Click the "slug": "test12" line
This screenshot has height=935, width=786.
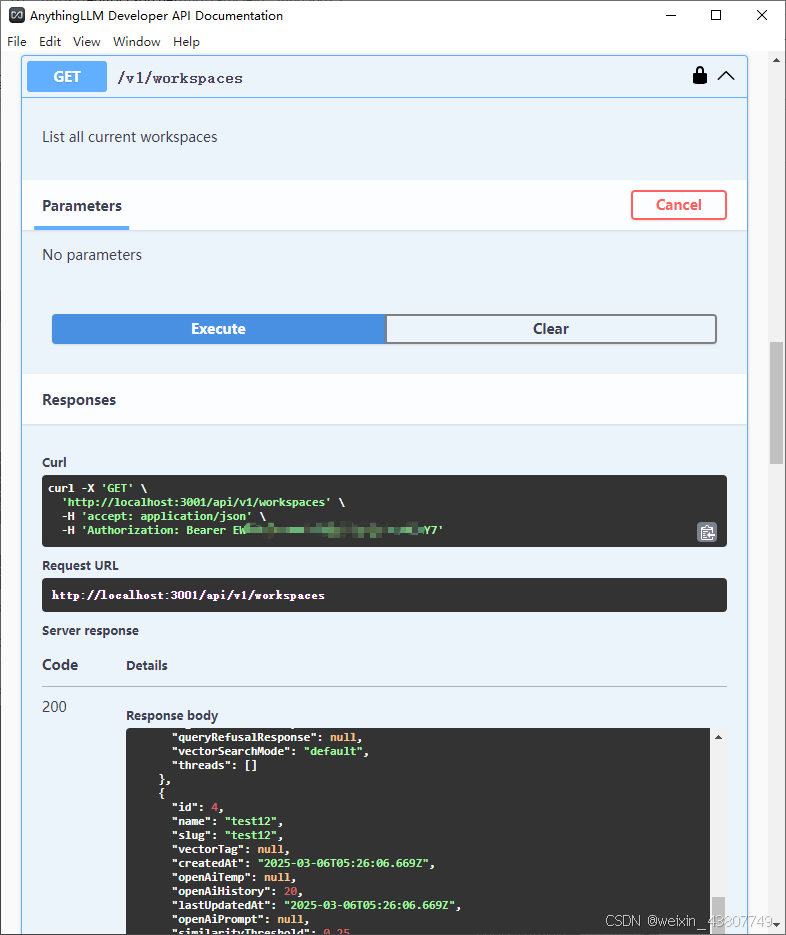pyautogui.click(x=227, y=835)
